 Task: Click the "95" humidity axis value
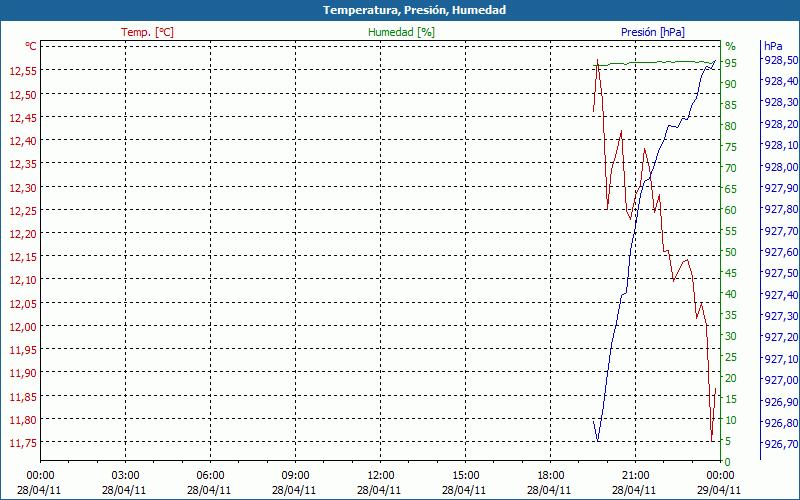coord(731,63)
